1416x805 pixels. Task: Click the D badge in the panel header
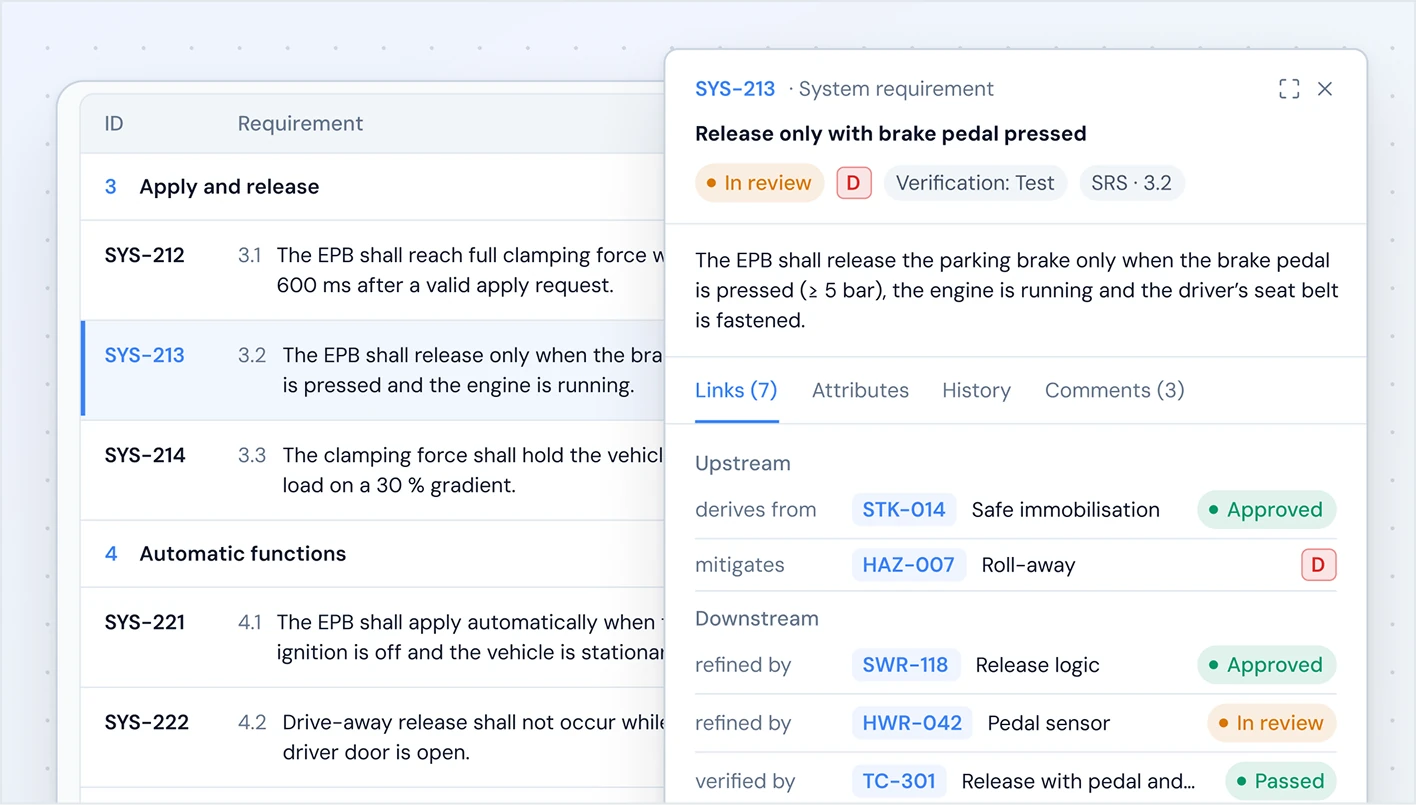click(853, 183)
